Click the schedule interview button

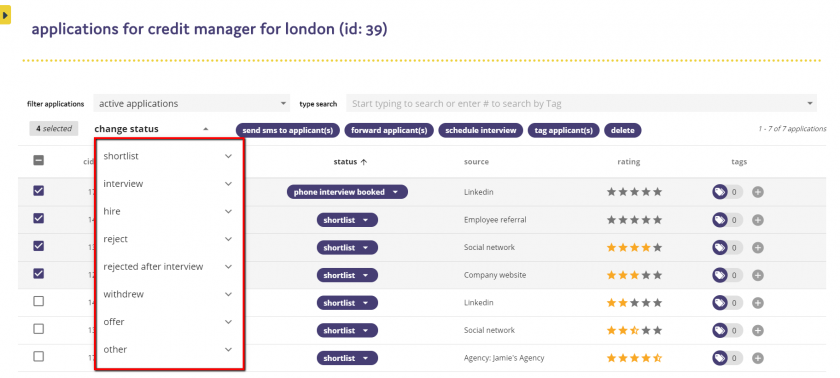481,131
